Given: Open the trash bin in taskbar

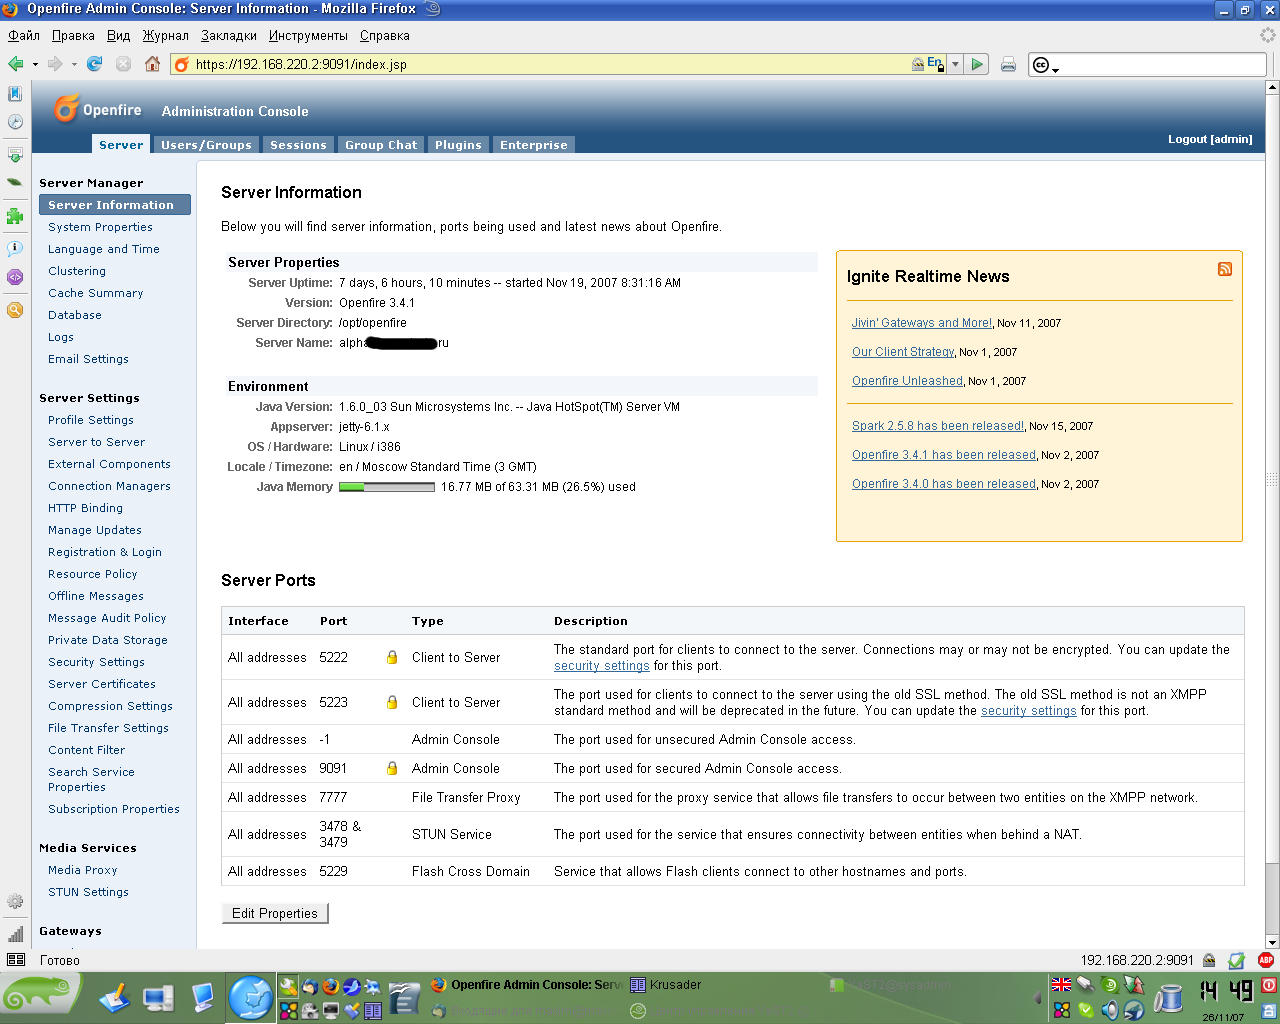Looking at the screenshot, I should [x=1168, y=998].
